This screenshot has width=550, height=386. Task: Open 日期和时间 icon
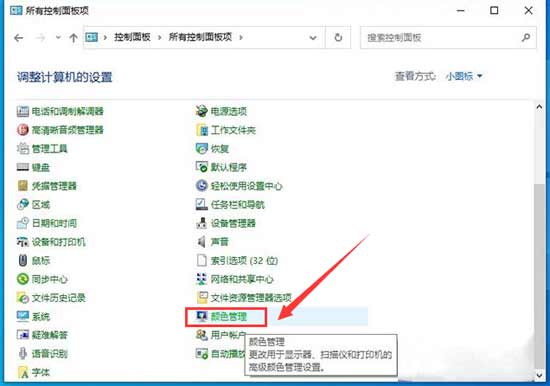coord(23,223)
